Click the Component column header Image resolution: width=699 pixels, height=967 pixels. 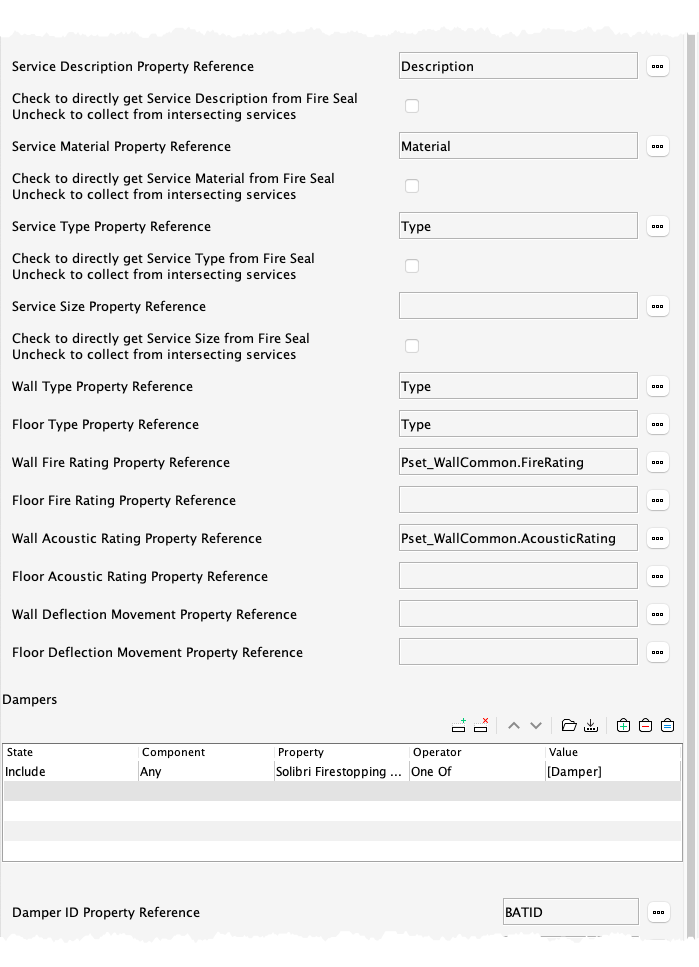(x=206, y=752)
